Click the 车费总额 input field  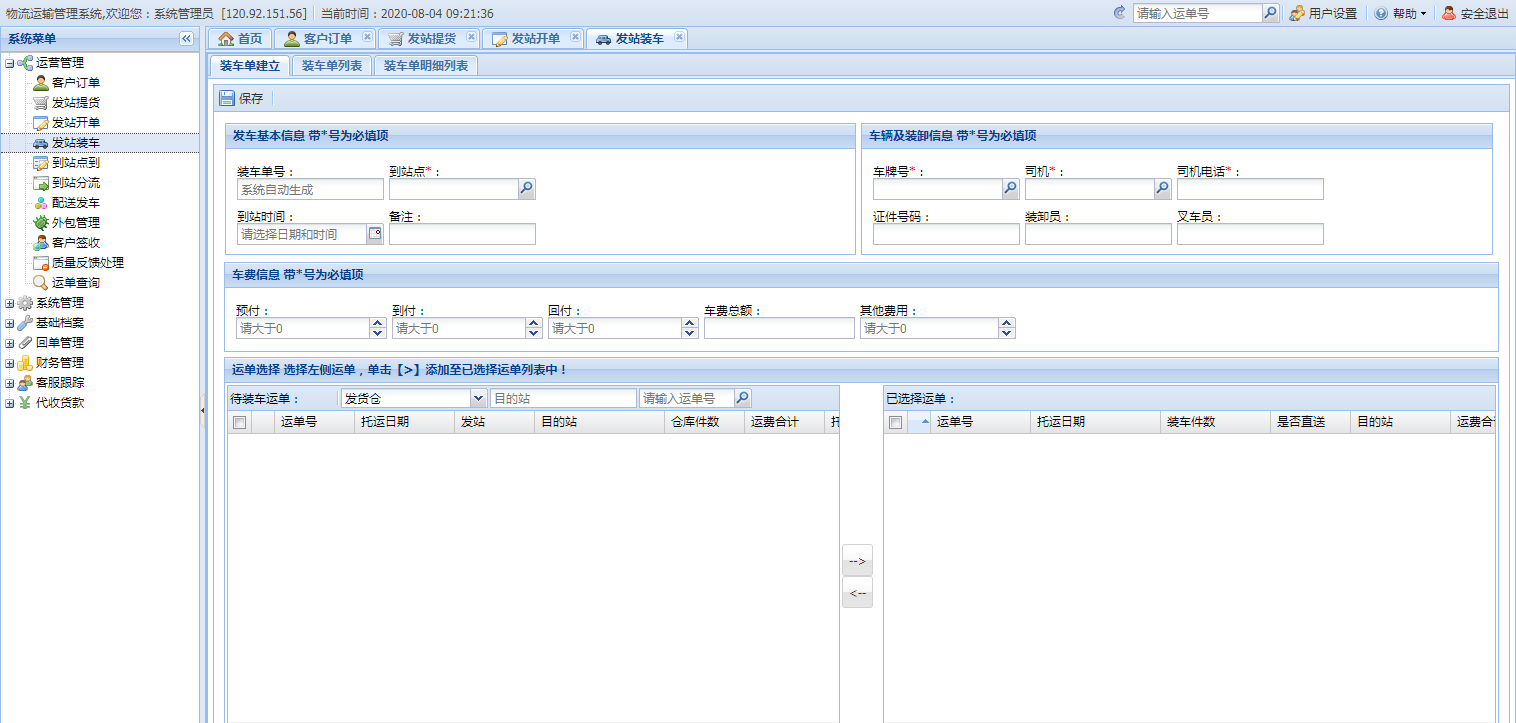pos(779,328)
